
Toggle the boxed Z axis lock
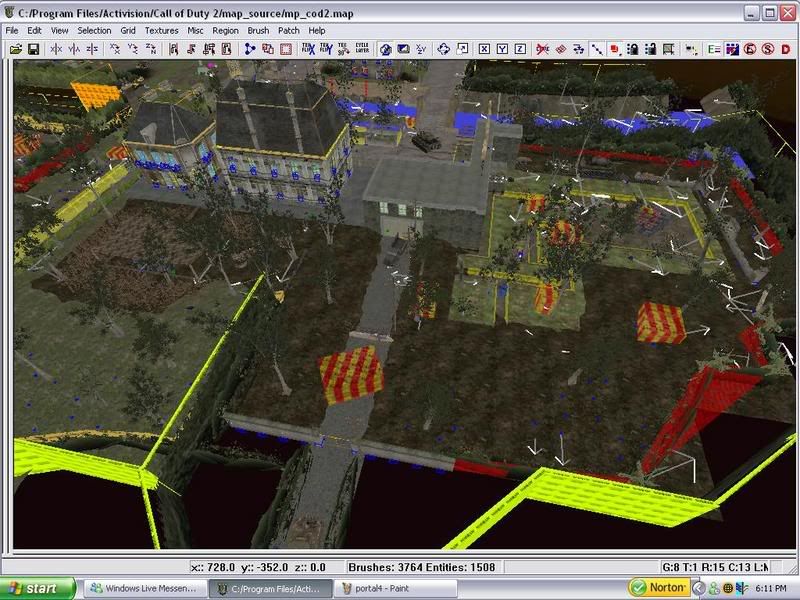520,48
